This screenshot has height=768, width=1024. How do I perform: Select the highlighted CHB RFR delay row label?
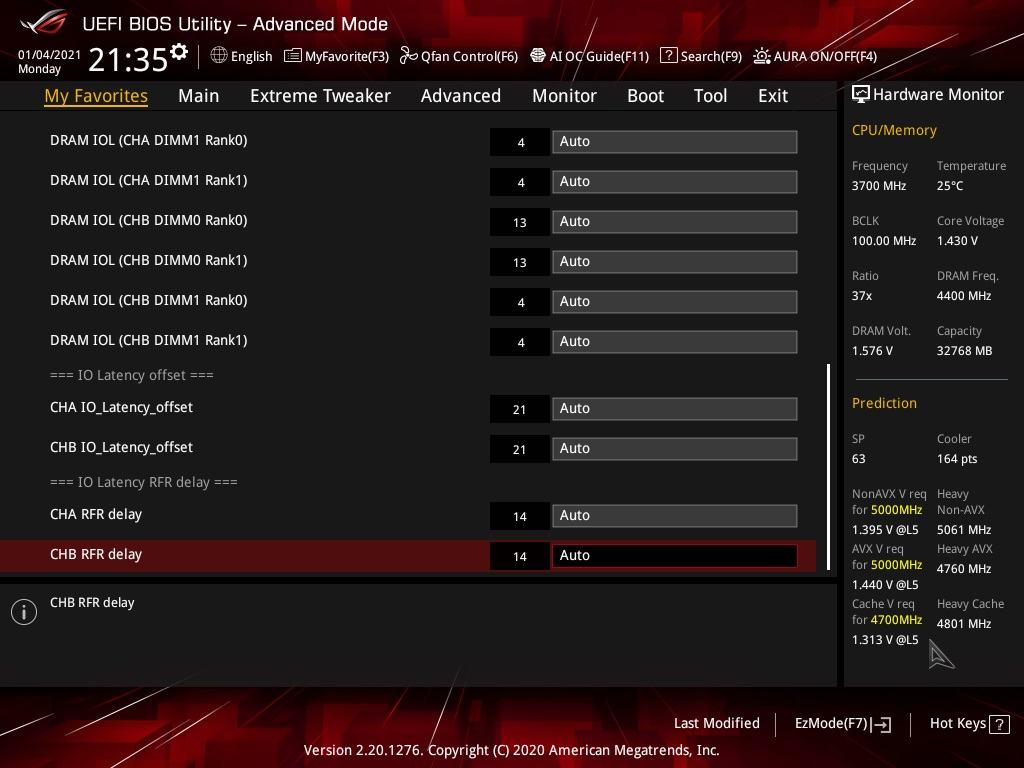coord(96,554)
